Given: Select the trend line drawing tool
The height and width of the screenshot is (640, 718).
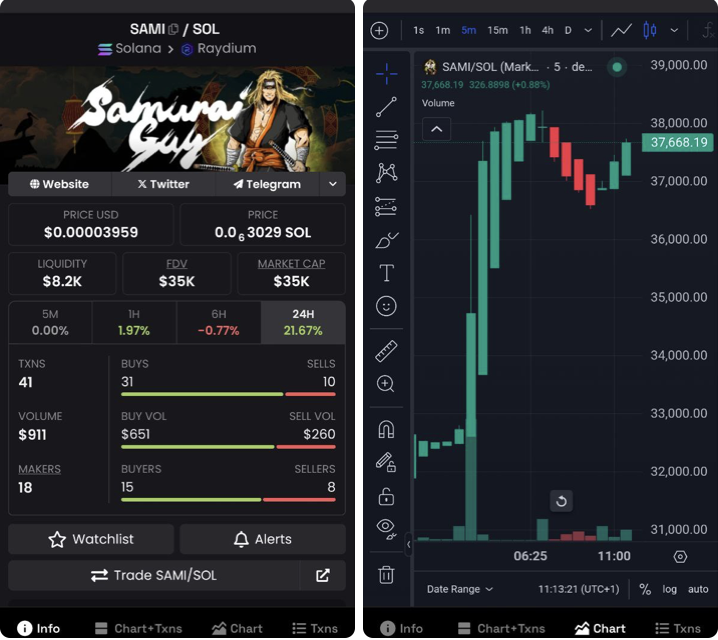Looking at the screenshot, I should point(386,107).
